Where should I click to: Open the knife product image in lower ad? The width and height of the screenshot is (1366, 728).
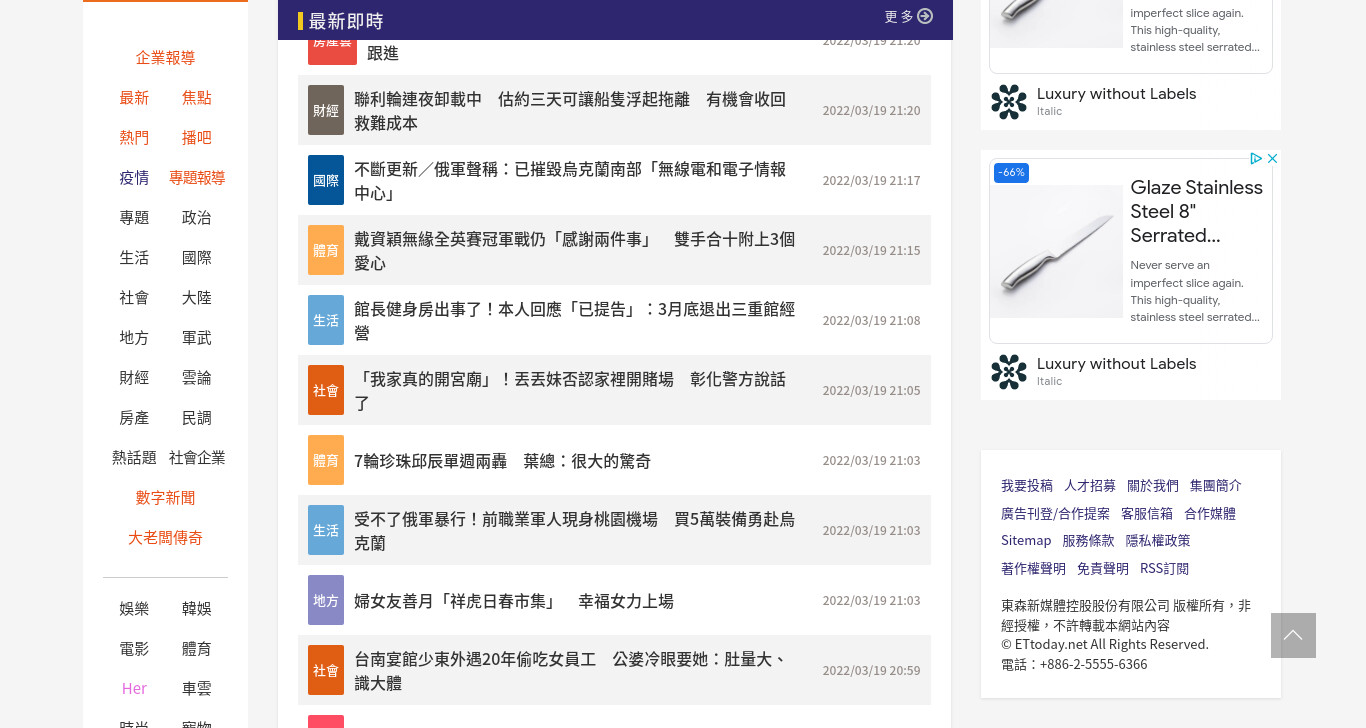point(1056,251)
